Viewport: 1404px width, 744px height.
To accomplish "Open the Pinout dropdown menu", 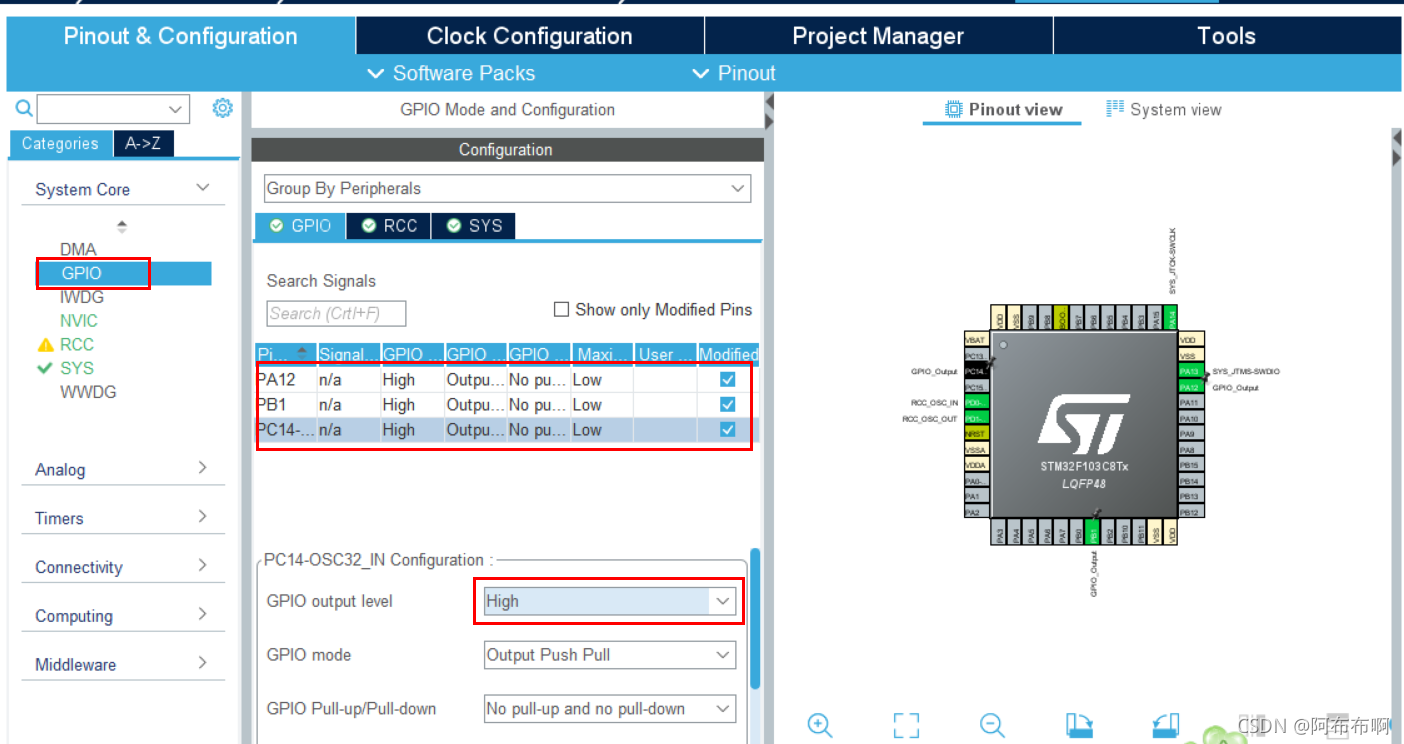I will 734,73.
